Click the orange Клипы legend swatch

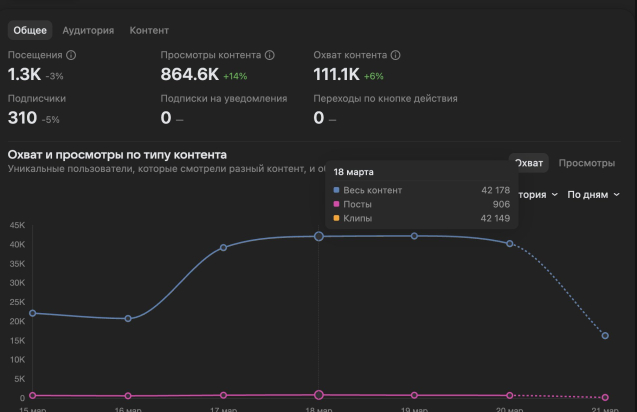[x=337, y=218]
